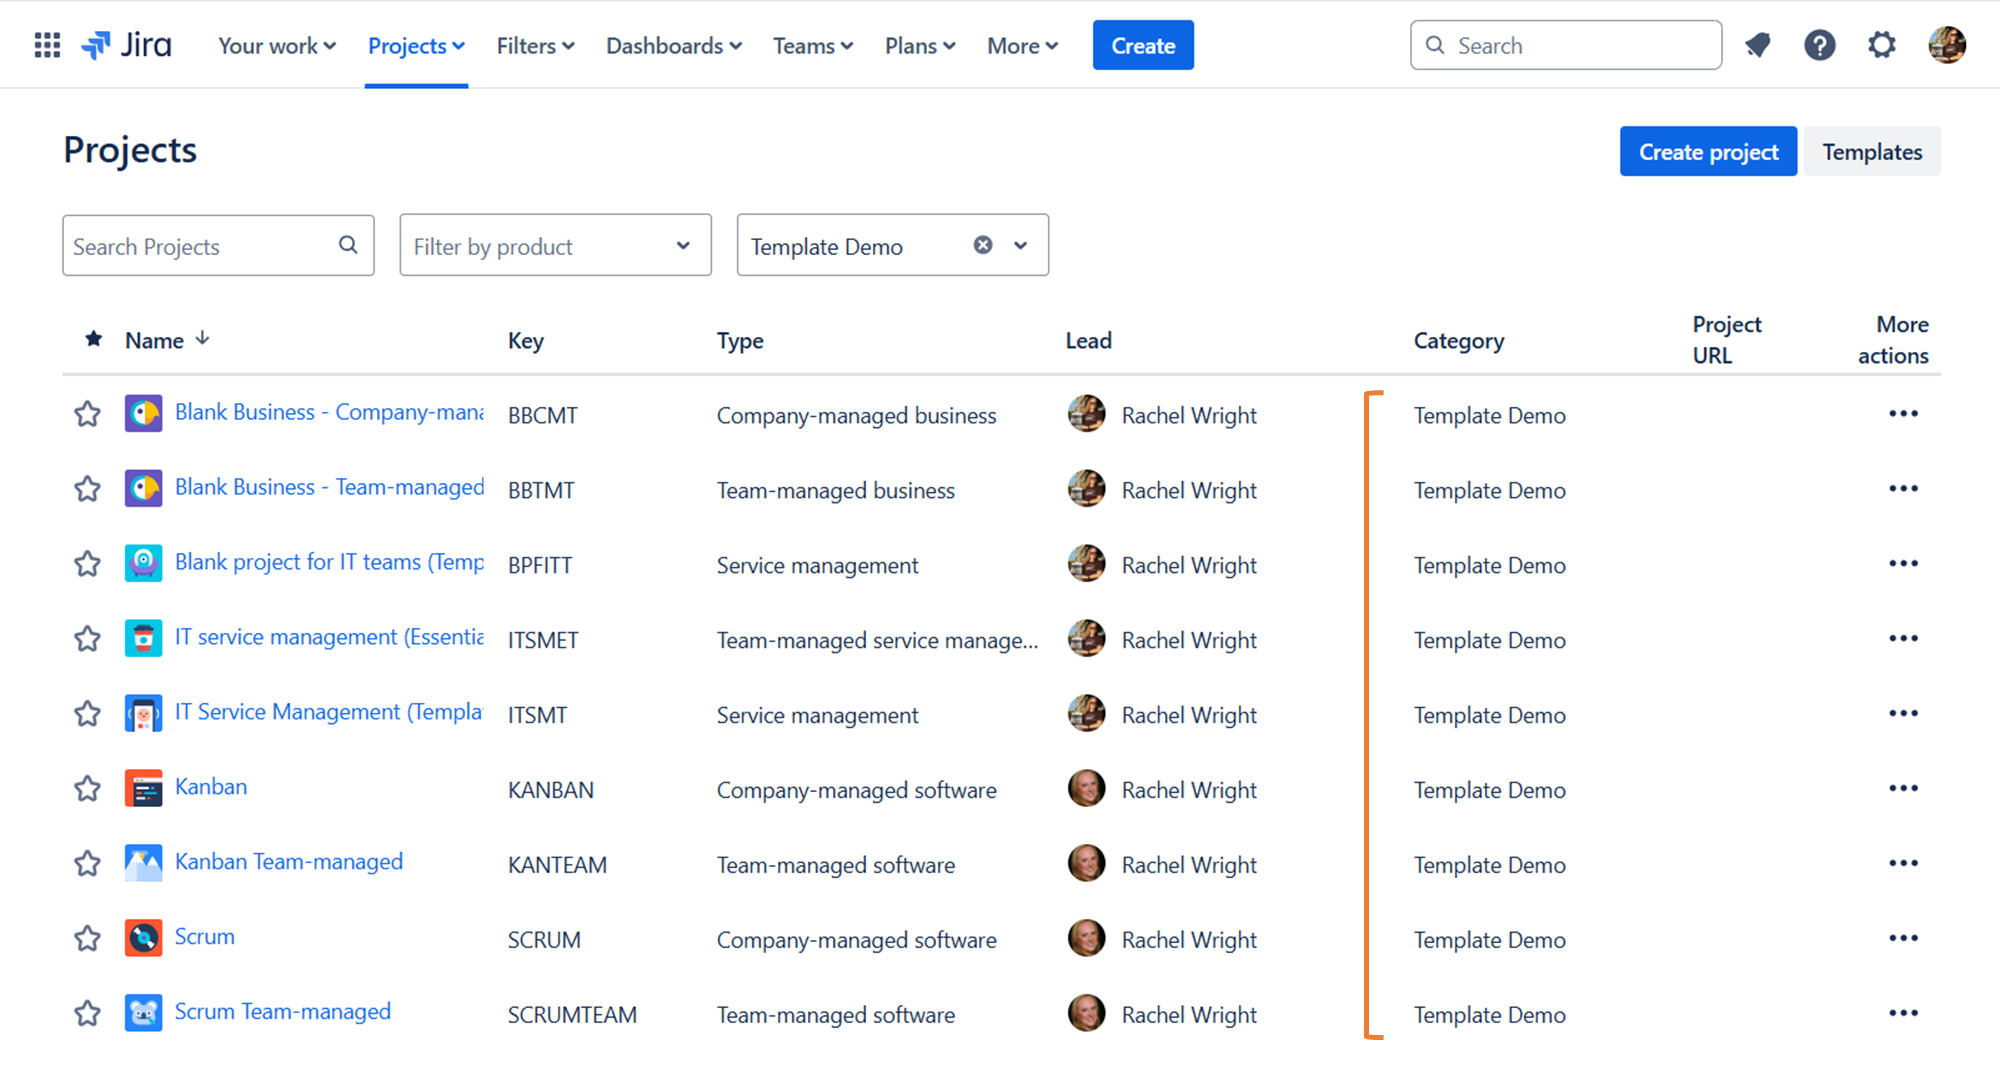Open the Filter by product dropdown
Screen dimensions: 2000x1069
555,245
